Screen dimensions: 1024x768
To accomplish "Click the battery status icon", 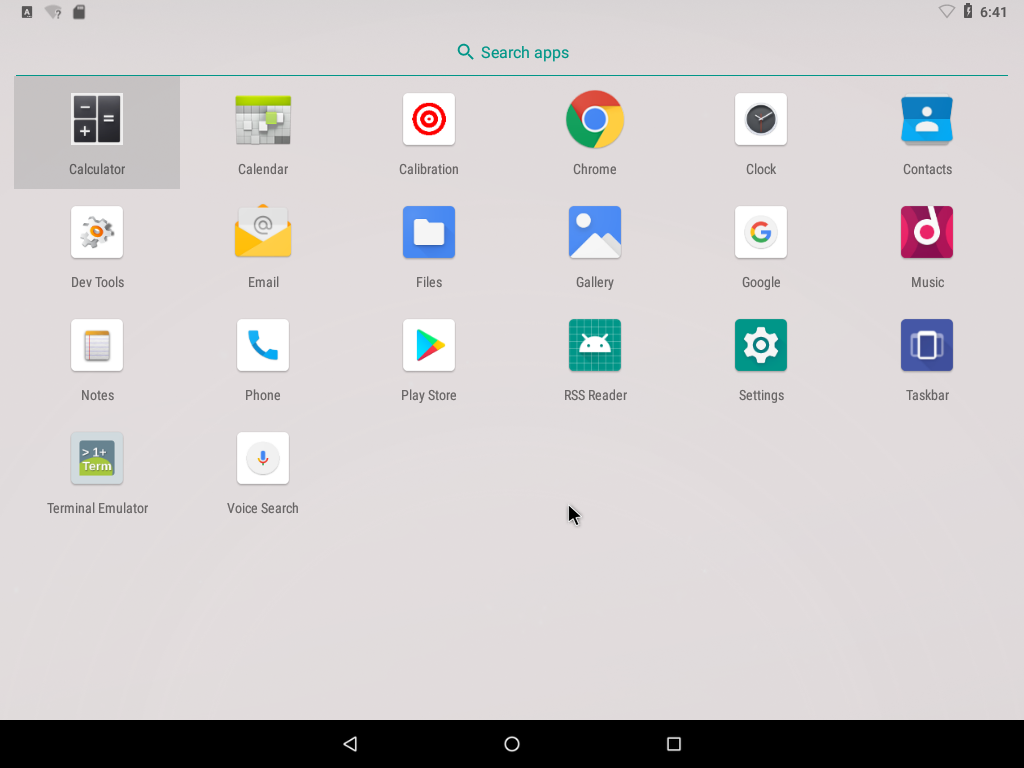I will coord(968,11).
